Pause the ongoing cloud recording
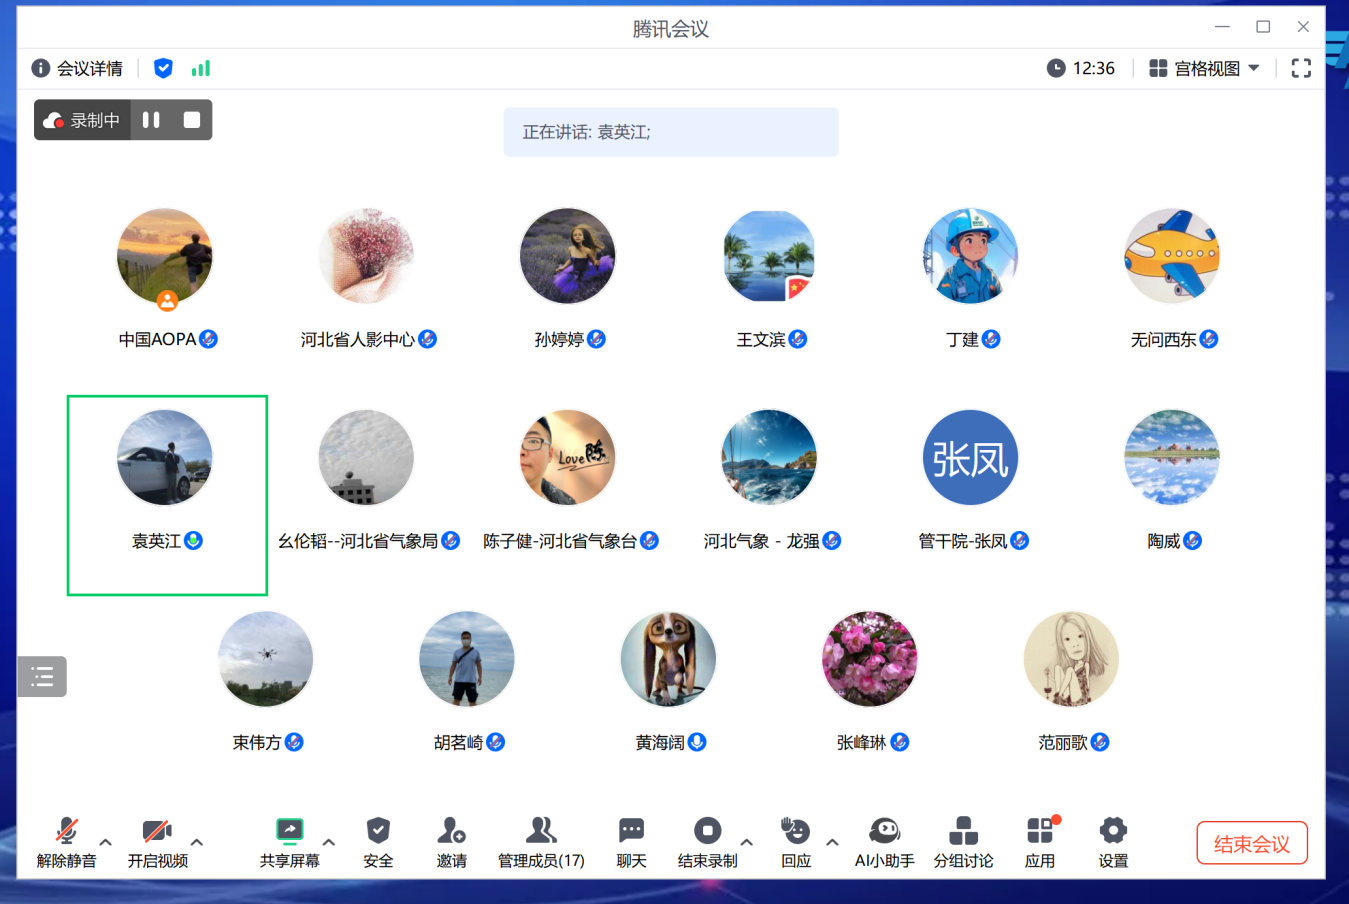 [x=151, y=119]
